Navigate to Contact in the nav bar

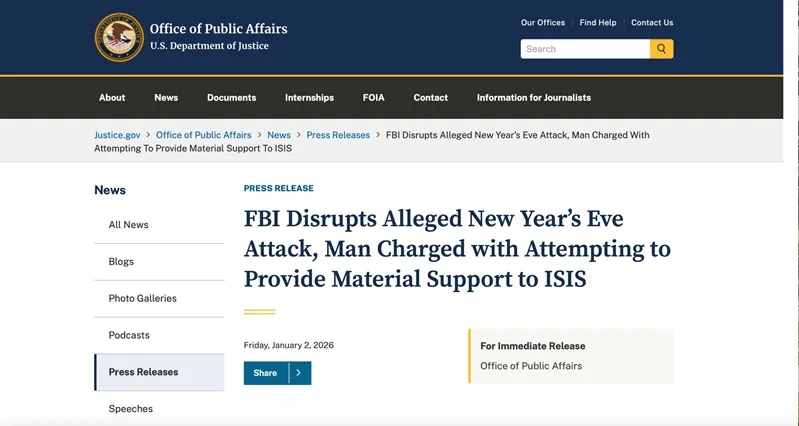click(x=430, y=98)
